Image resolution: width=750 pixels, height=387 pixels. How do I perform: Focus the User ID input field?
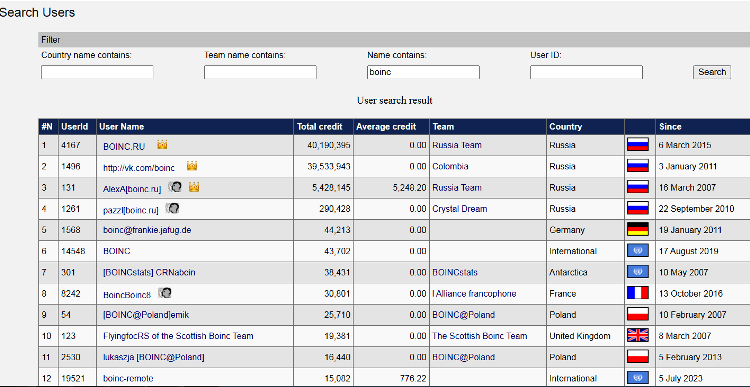tap(586, 72)
